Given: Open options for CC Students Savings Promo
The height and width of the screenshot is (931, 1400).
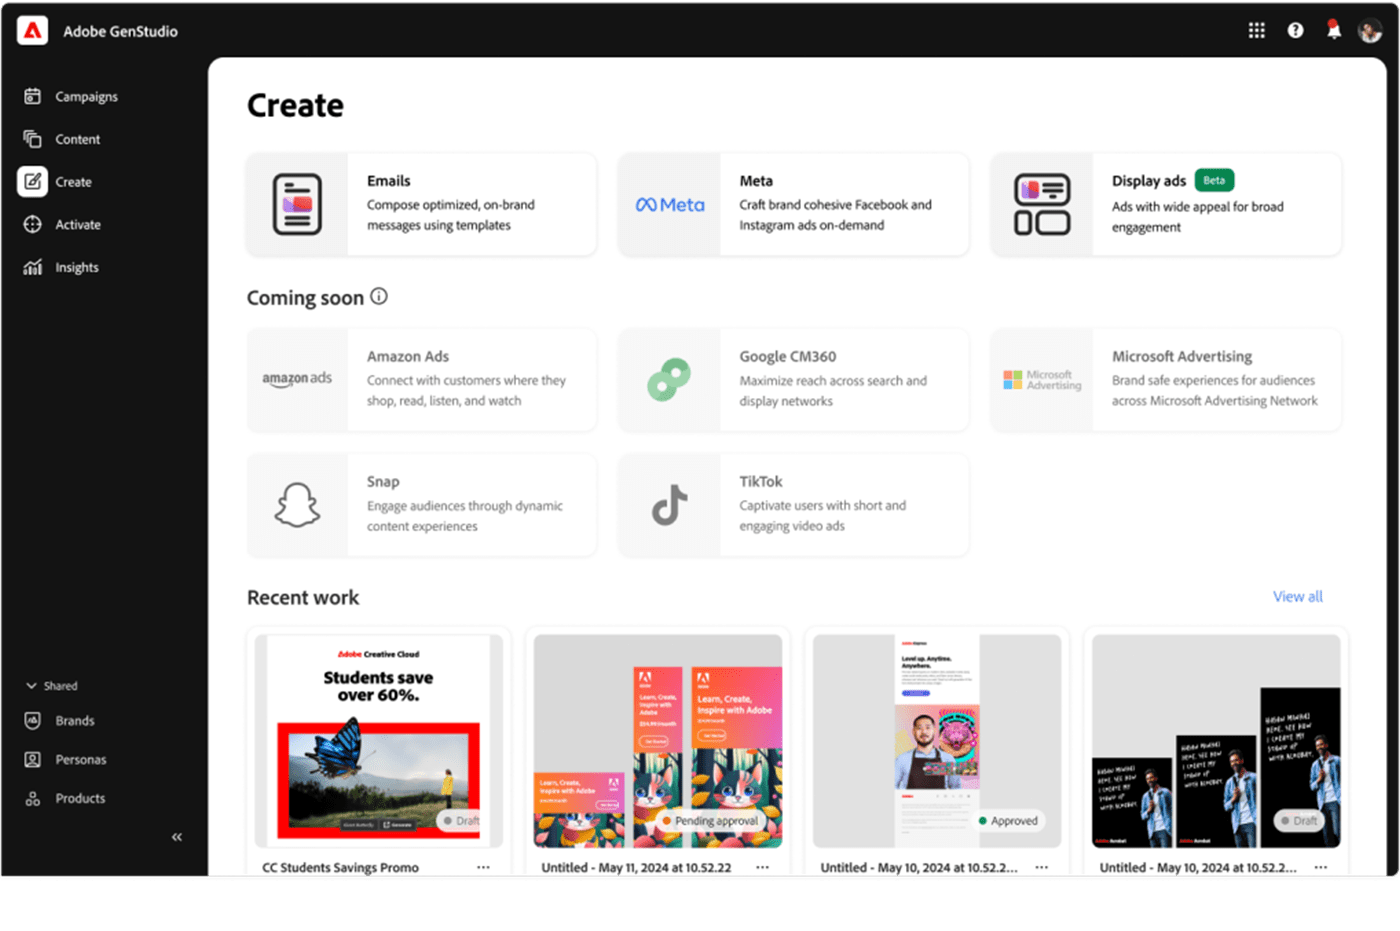Looking at the screenshot, I should 483,867.
